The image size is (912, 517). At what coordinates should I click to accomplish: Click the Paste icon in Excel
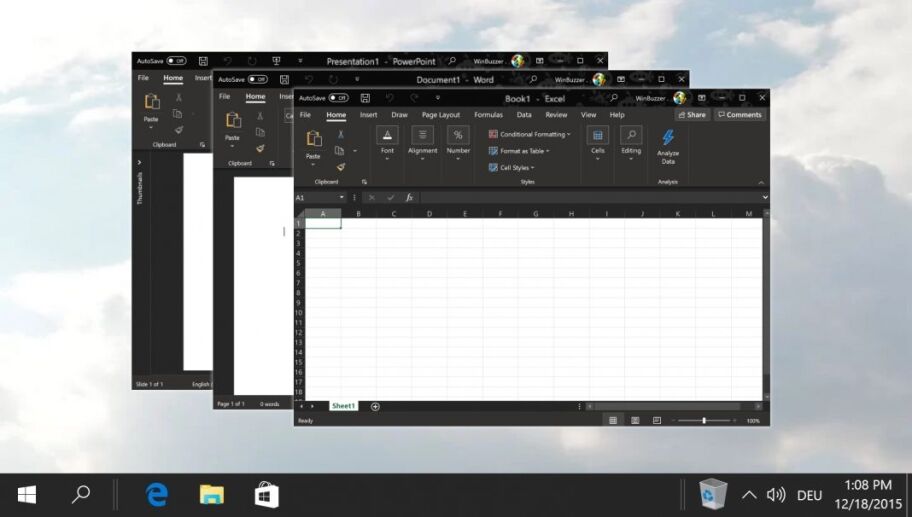pos(314,138)
